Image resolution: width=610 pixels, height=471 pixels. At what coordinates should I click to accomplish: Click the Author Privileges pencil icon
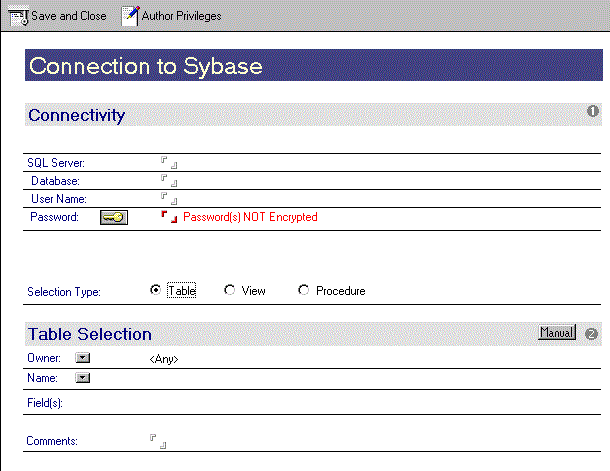click(130, 16)
